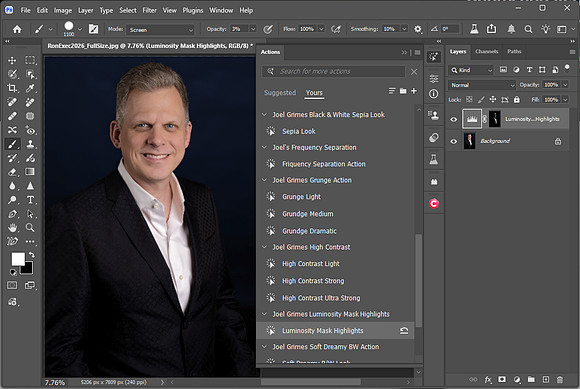Image resolution: width=580 pixels, height=389 pixels.
Task: Create new adjustment layer icon
Action: pos(517,379)
